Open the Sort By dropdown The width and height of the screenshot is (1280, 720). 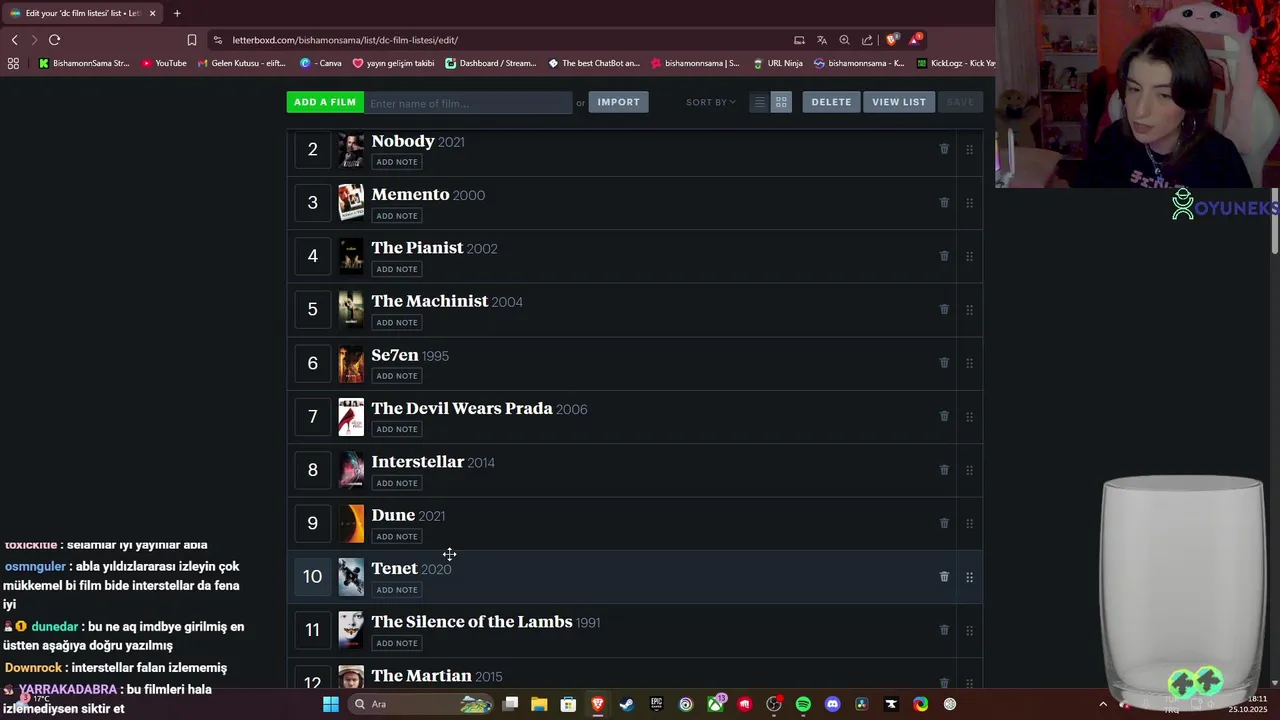pos(711,102)
